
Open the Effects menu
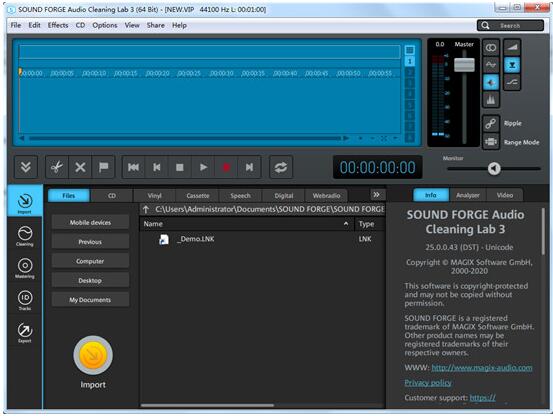click(58, 25)
